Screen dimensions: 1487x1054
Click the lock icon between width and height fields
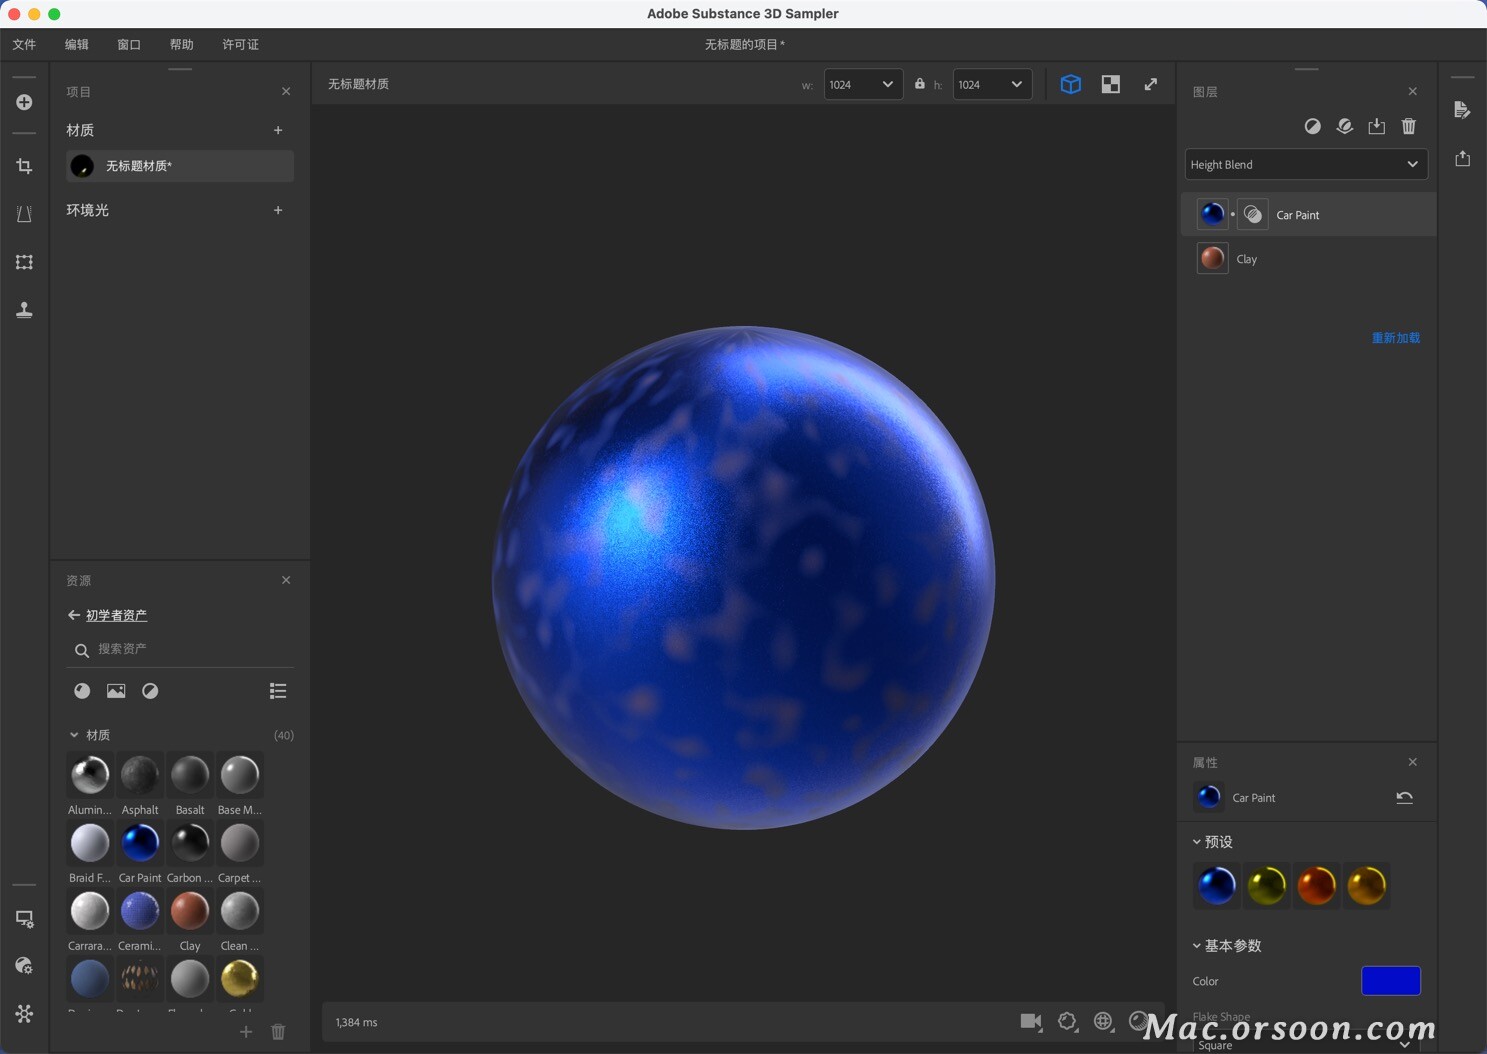[x=919, y=84]
